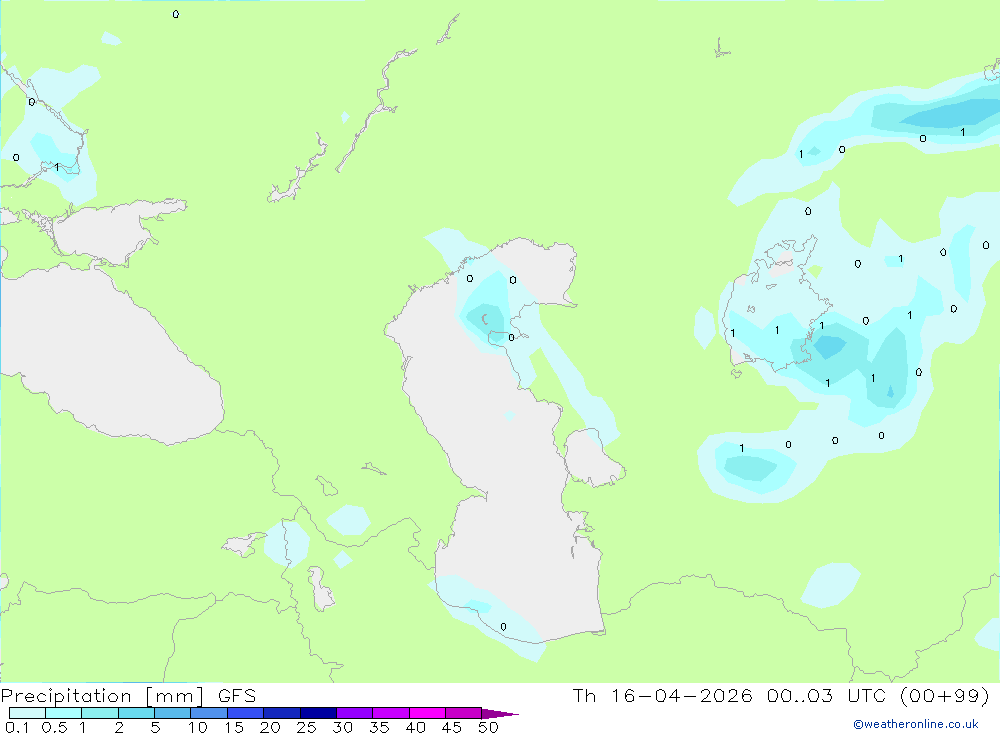Pick the 15–20 mm royal blue swatch

pos(246,713)
